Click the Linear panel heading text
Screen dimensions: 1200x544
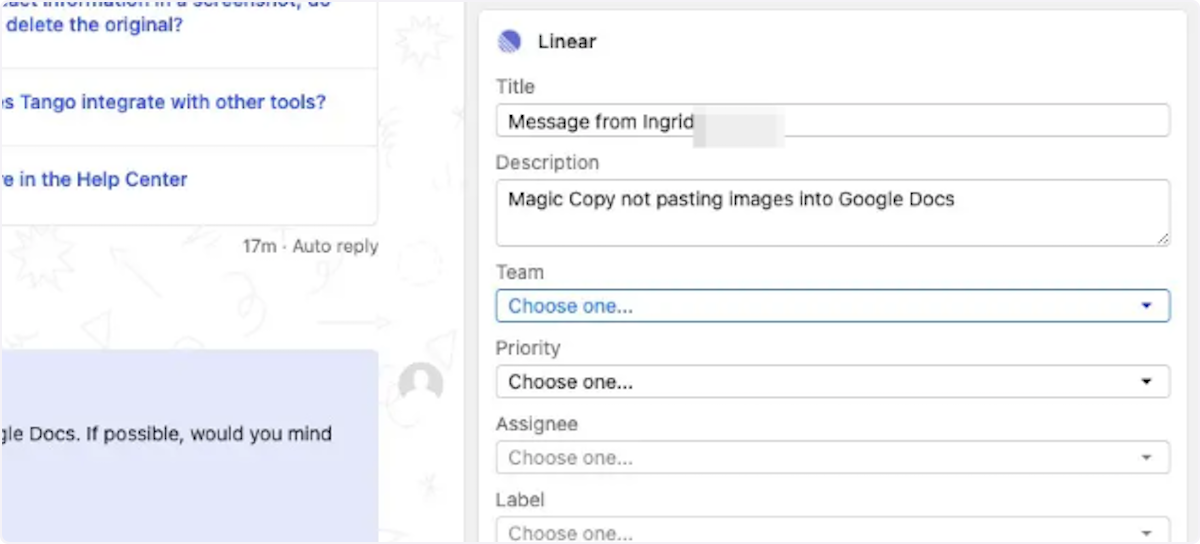click(567, 42)
